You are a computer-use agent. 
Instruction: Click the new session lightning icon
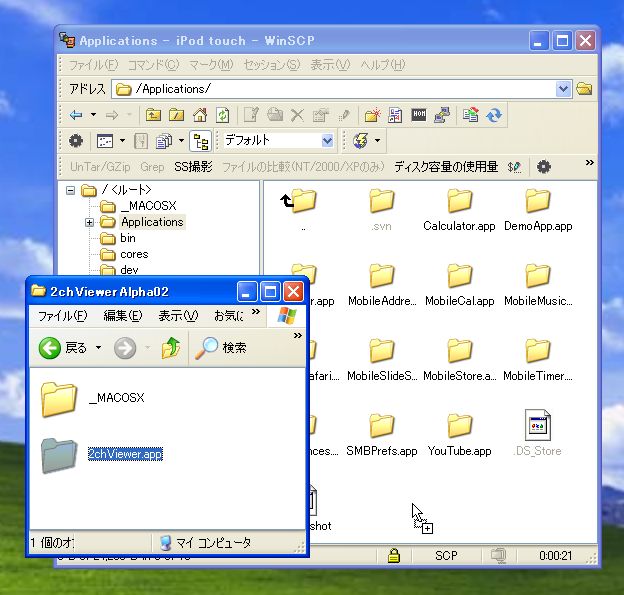pos(361,140)
